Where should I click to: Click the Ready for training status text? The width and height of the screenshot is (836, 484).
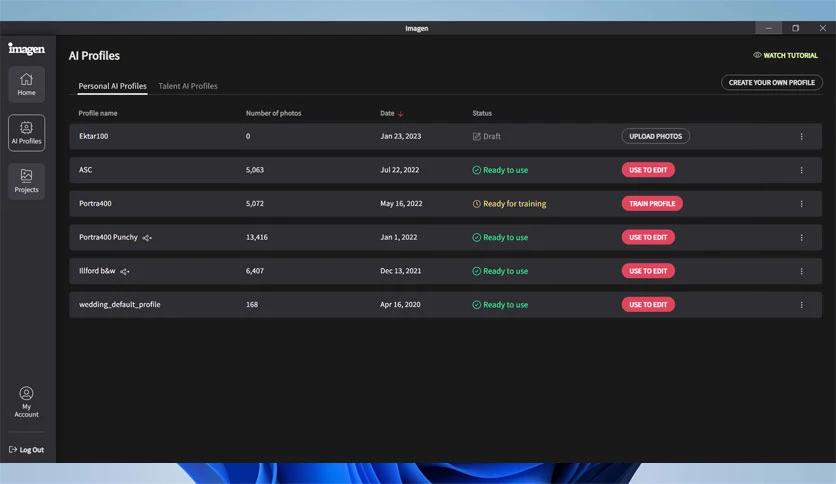[x=515, y=204]
